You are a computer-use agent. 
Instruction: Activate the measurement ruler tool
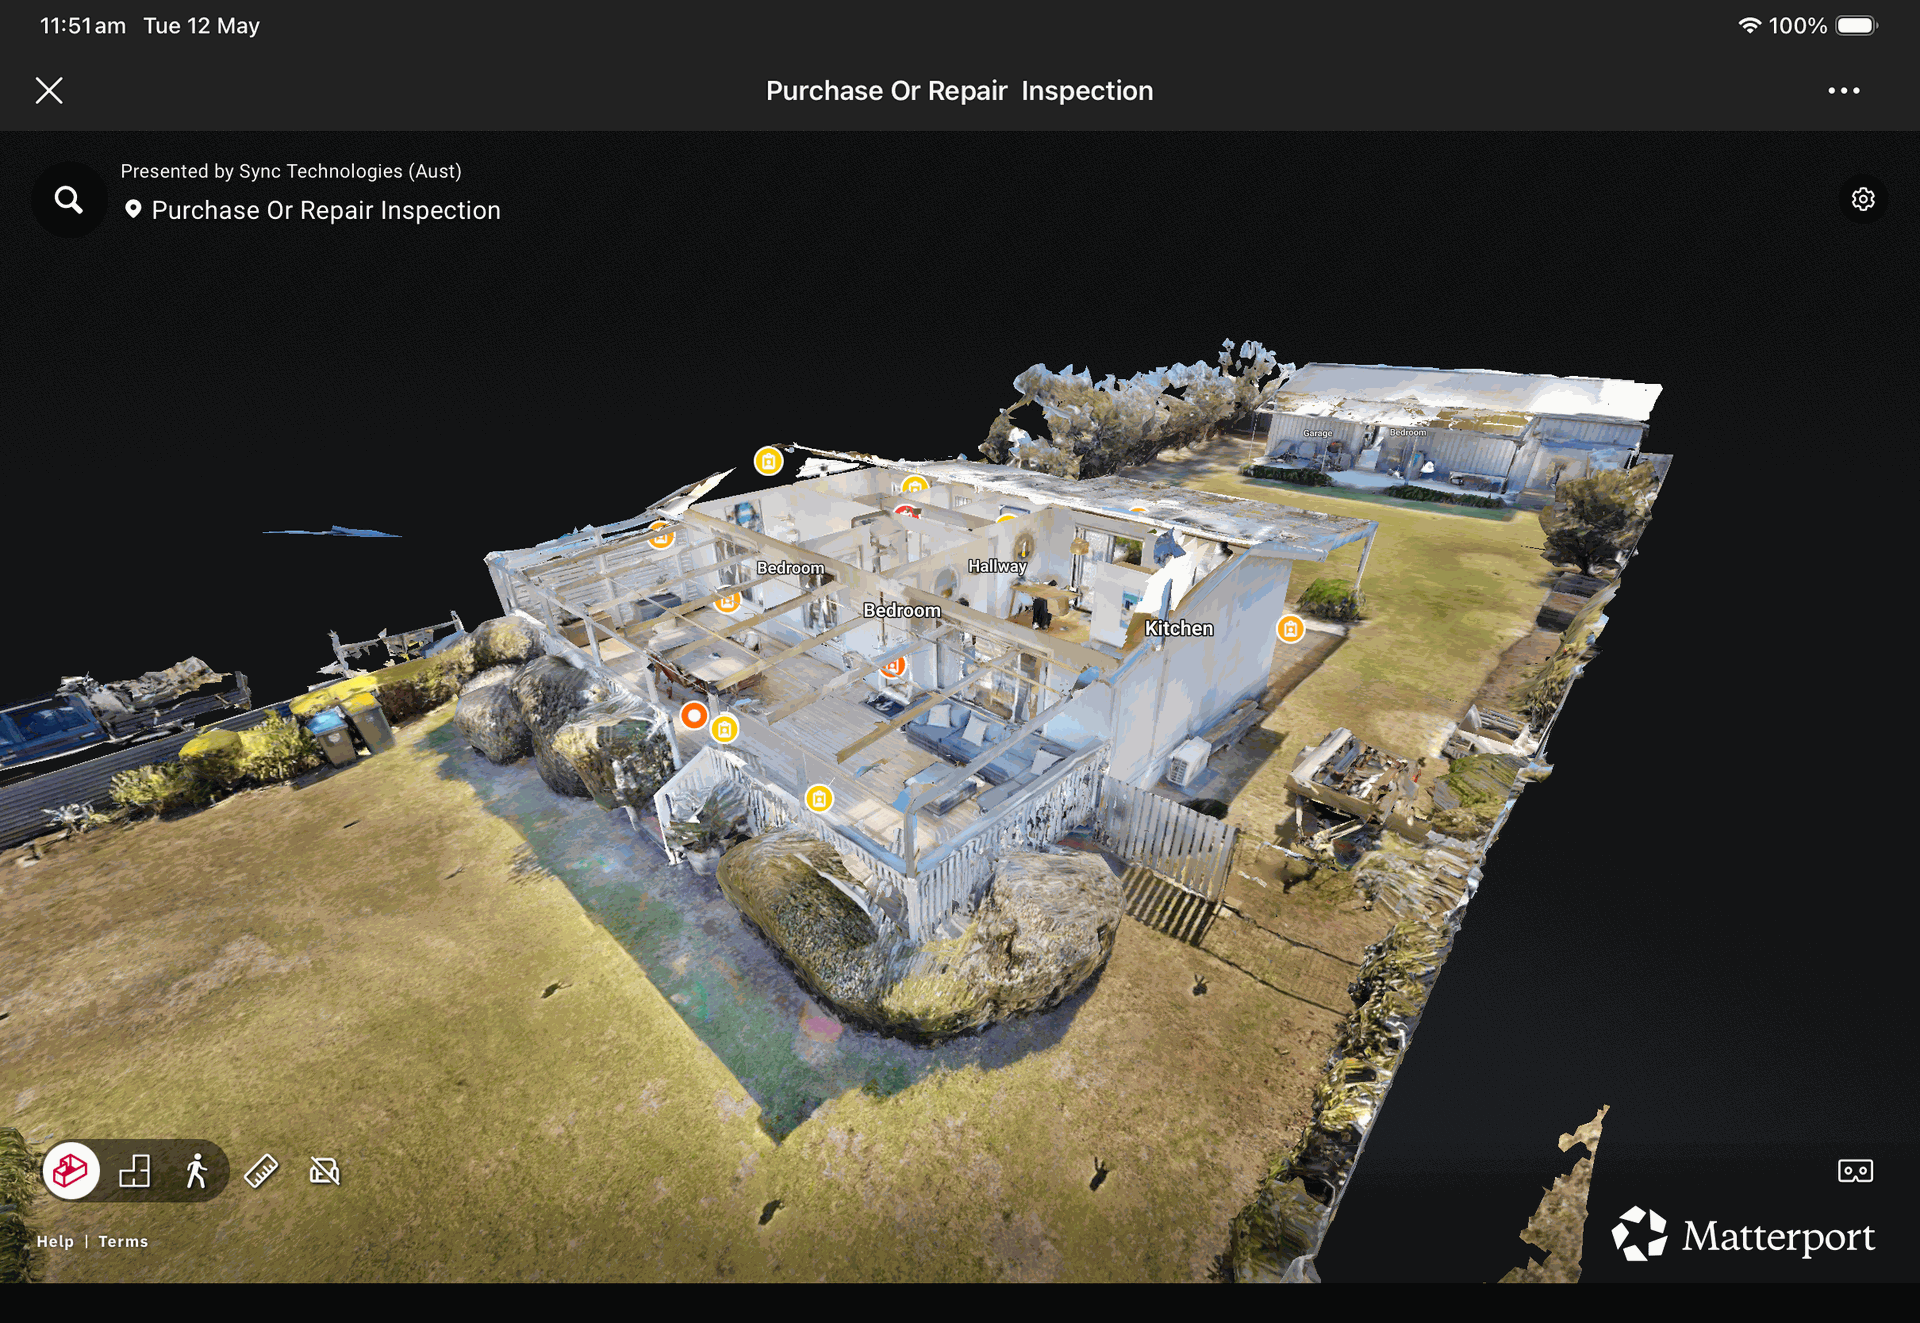261,1170
